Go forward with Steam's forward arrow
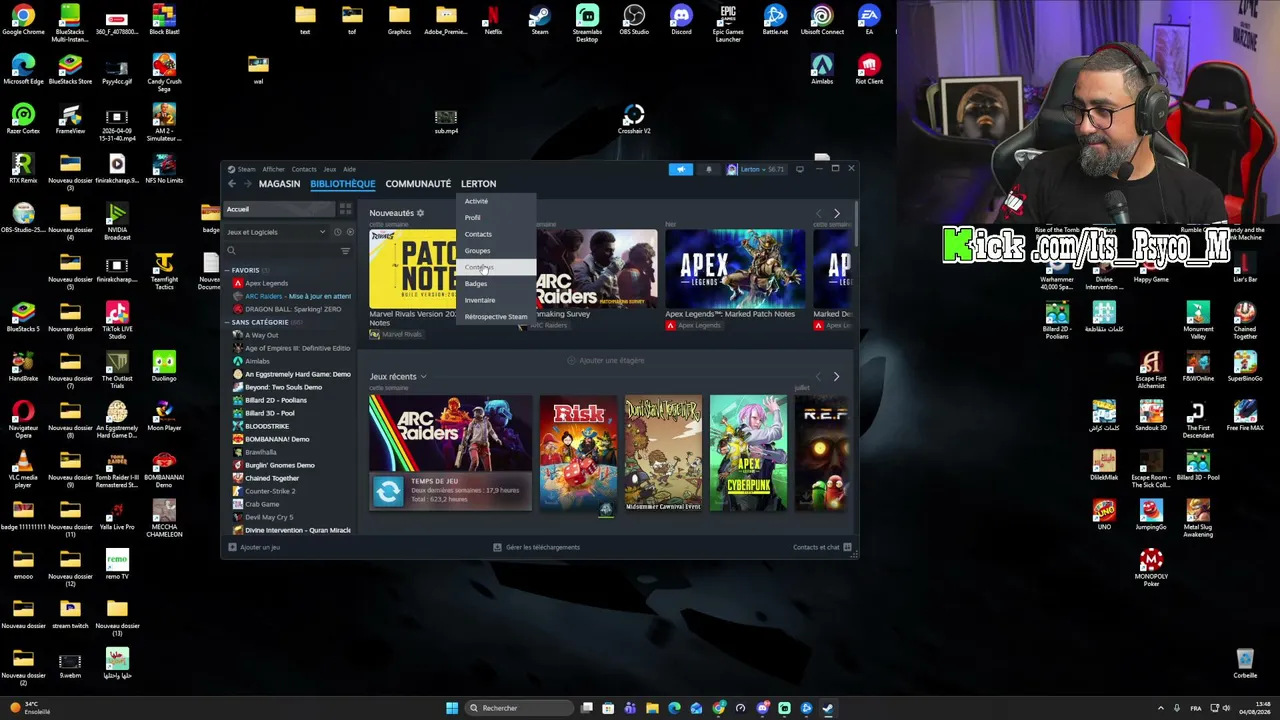The width and height of the screenshot is (1280, 720). [247, 184]
